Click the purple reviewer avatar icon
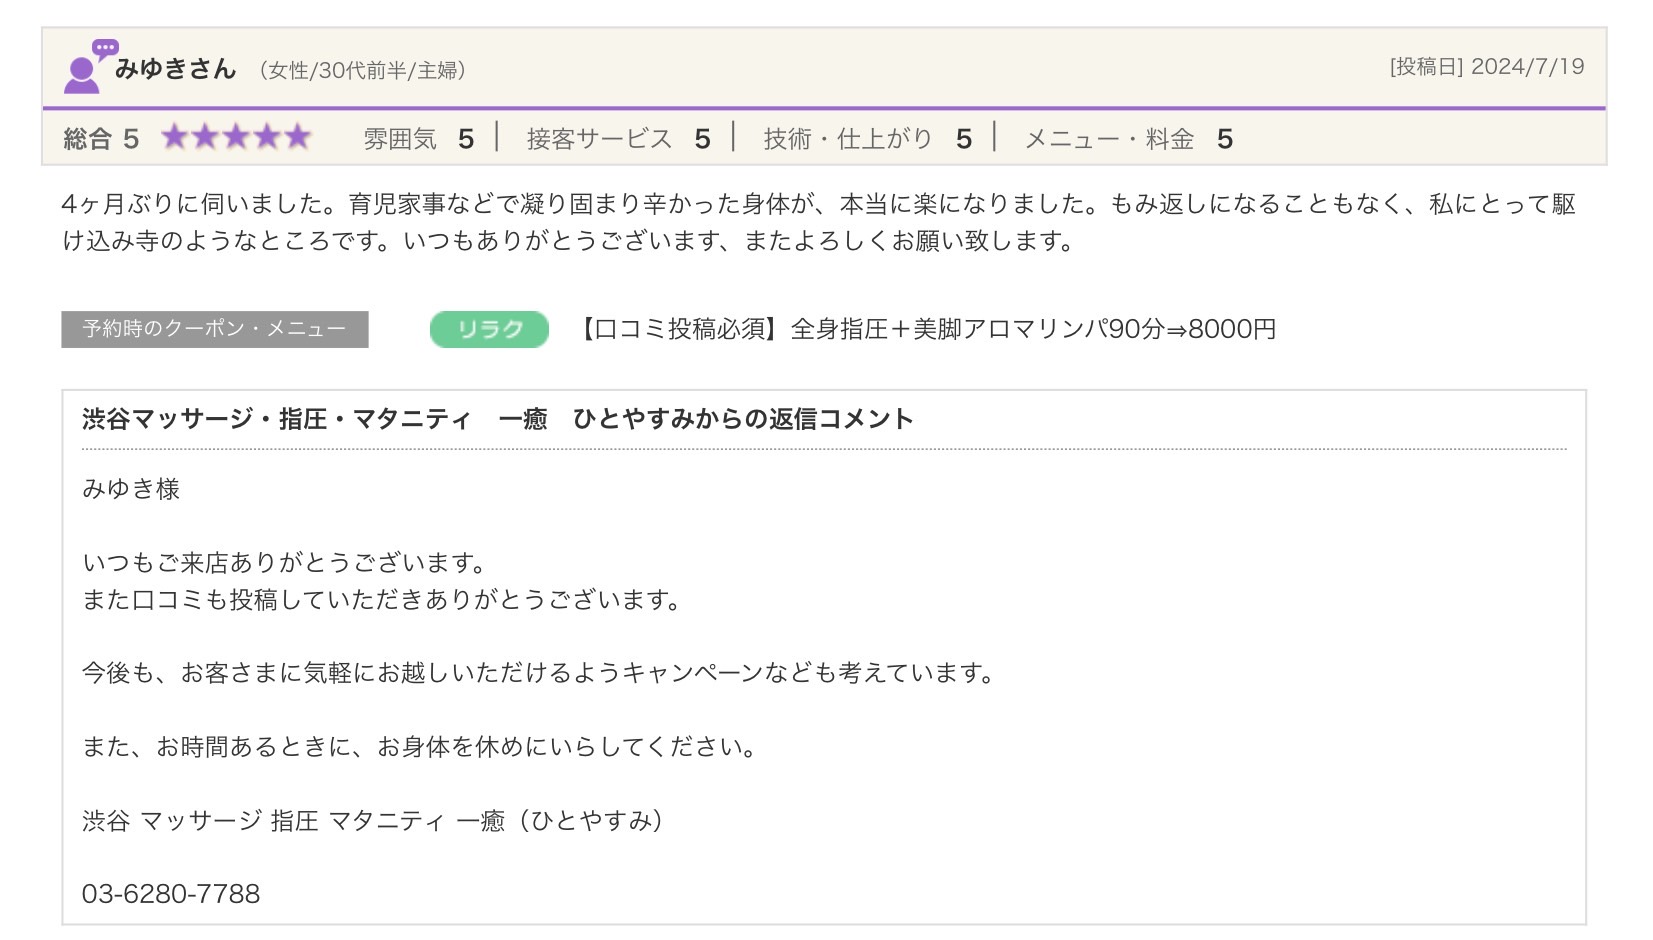This screenshot has height=940, width=1653. 90,67
